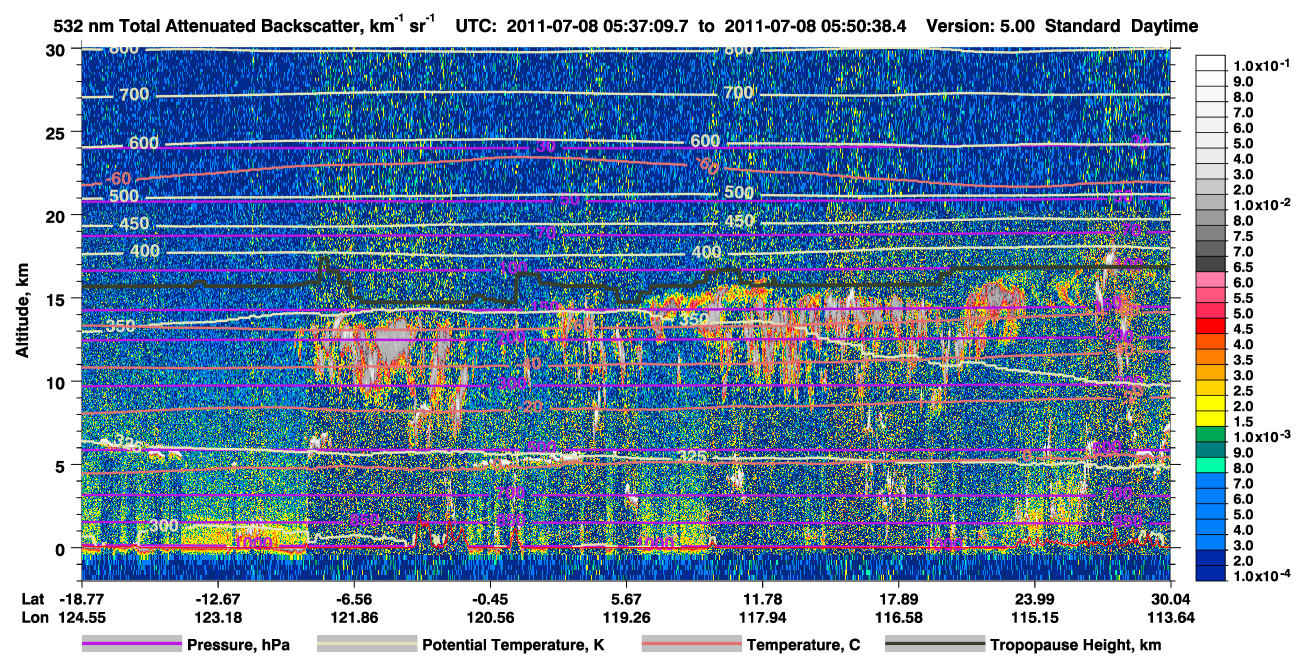Viewport: 1300px width, 667px height.
Task: Click the dark Tropopause Height legend line sample
Action: tap(937, 645)
